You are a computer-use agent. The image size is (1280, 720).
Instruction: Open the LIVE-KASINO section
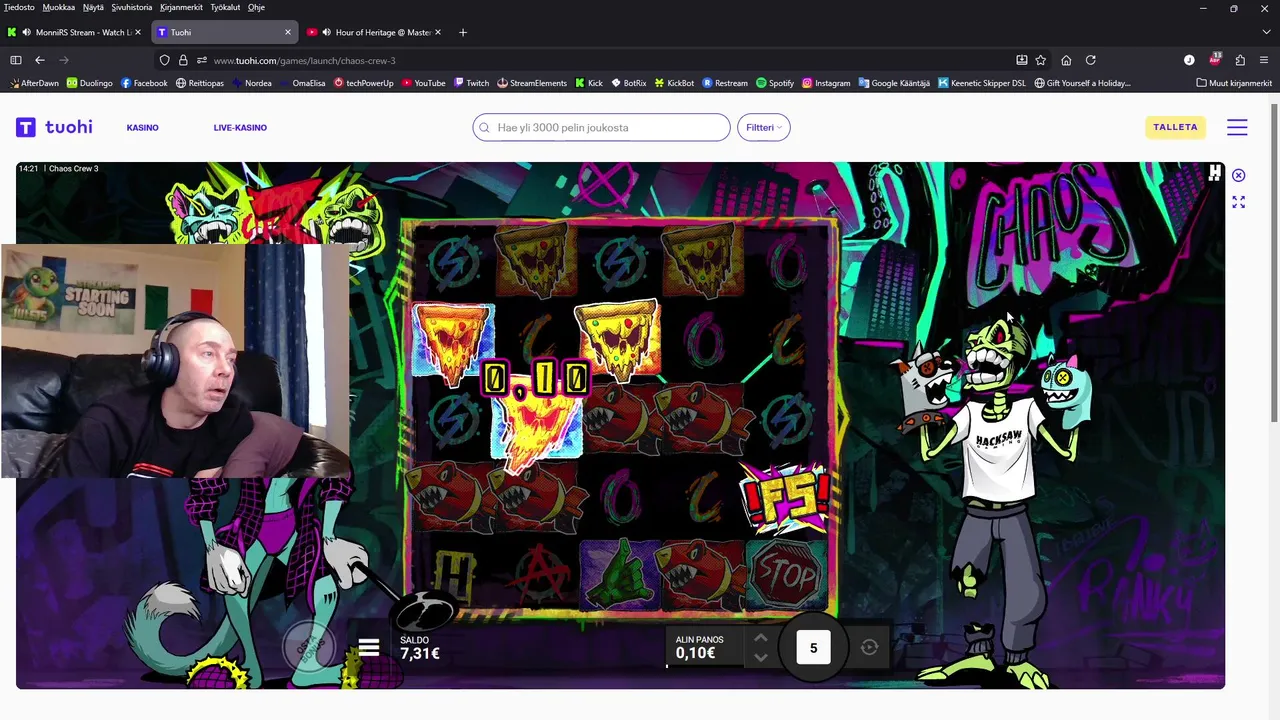[240, 127]
